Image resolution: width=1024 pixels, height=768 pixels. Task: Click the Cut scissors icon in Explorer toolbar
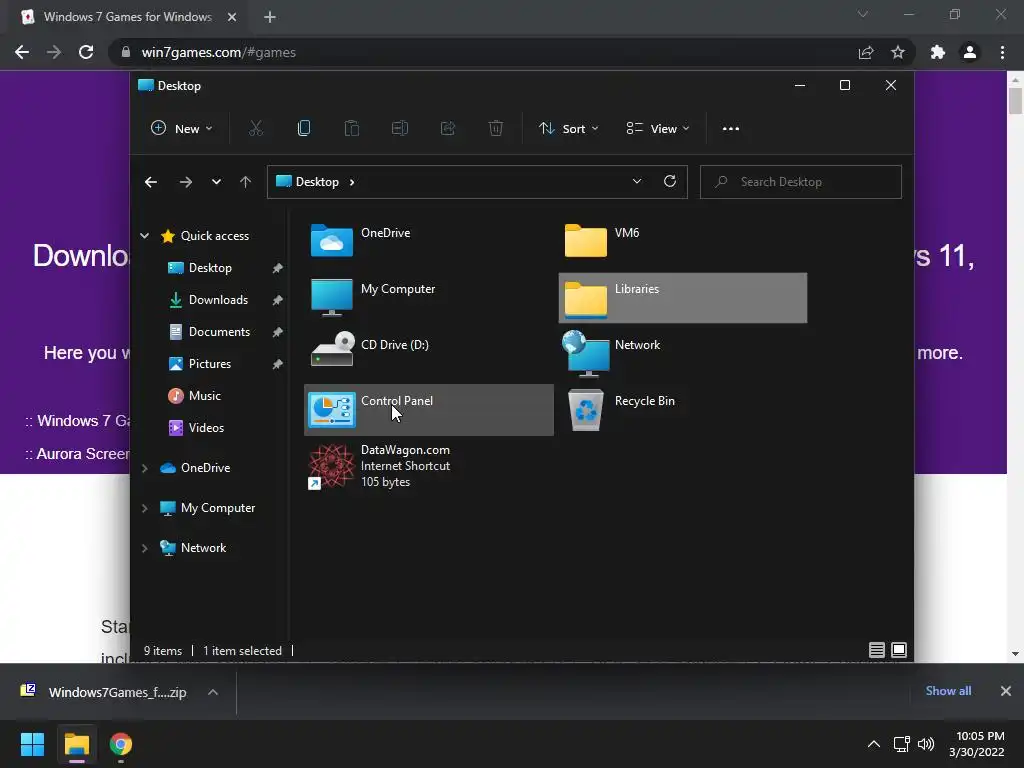pyautogui.click(x=255, y=129)
